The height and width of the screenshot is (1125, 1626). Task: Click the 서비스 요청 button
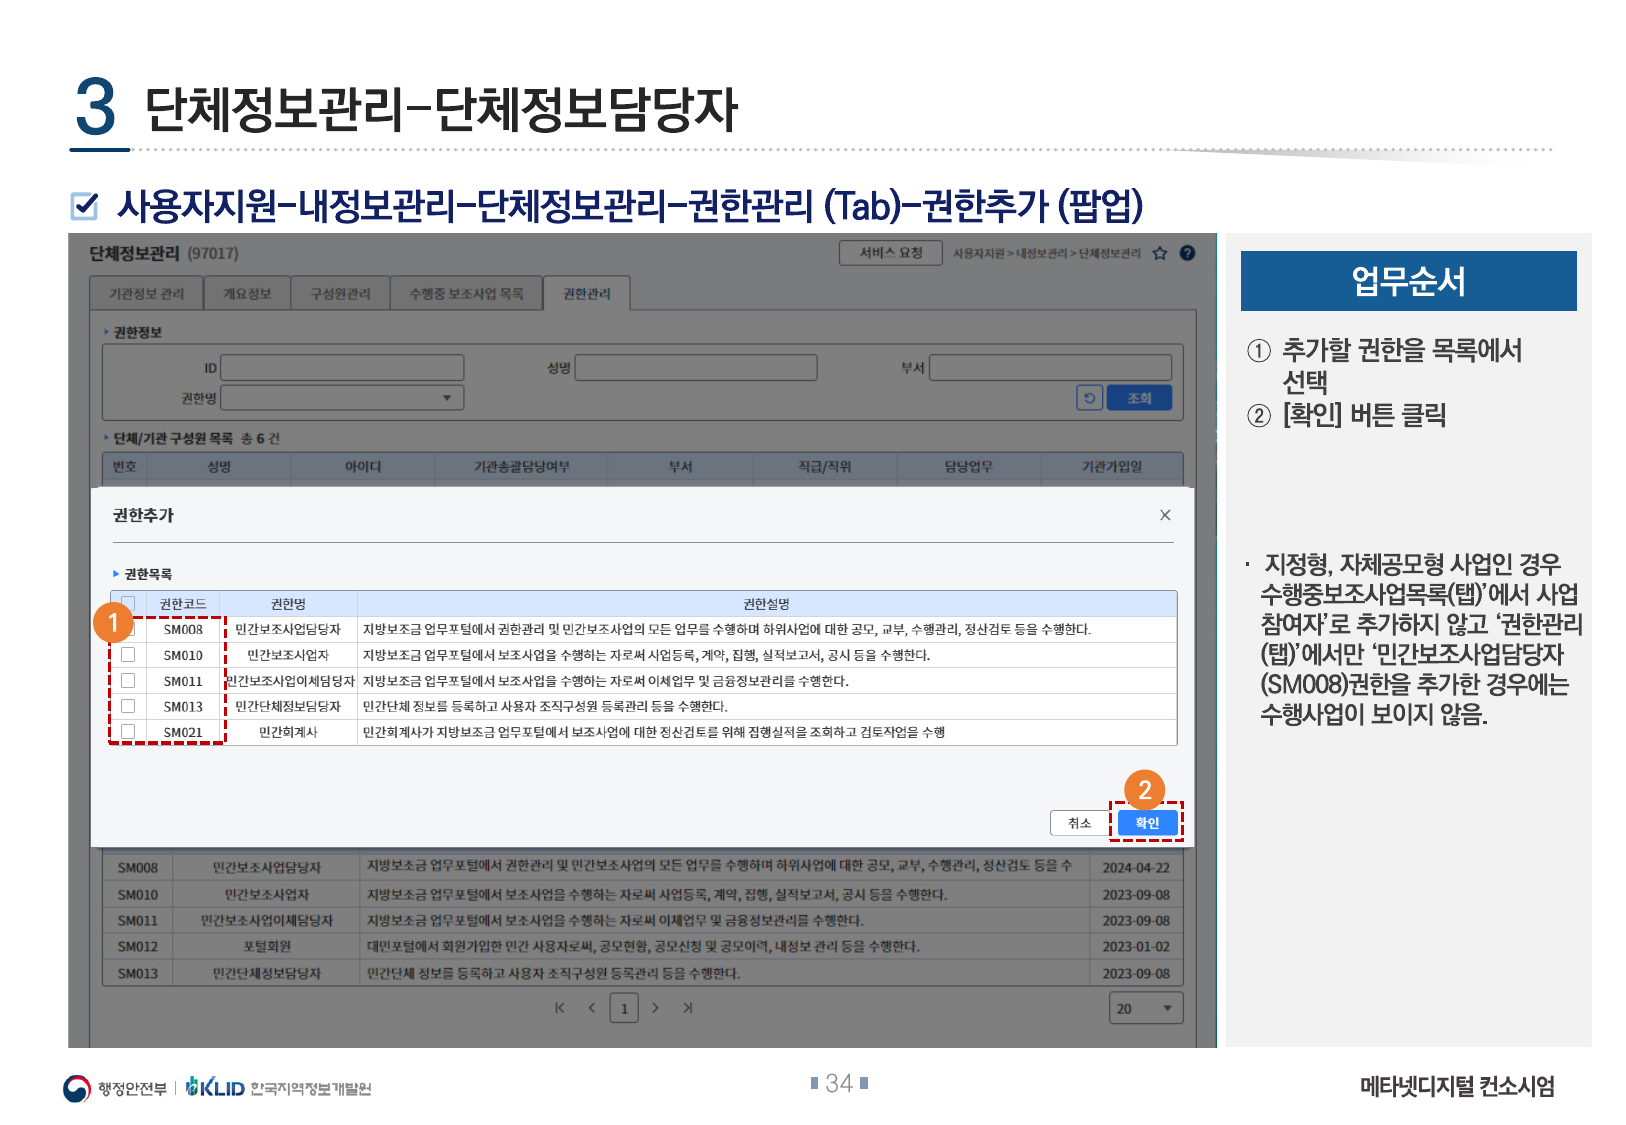point(890,254)
